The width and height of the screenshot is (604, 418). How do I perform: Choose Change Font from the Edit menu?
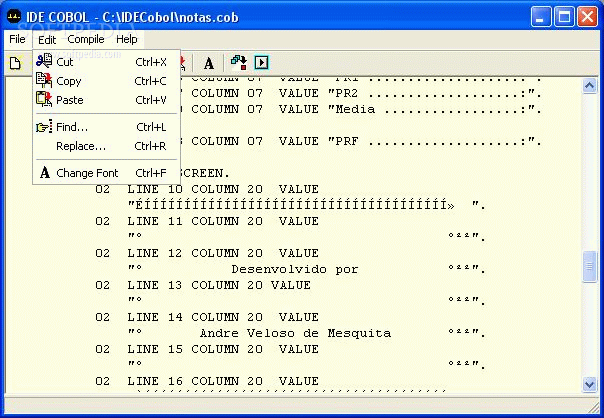(x=106, y=173)
